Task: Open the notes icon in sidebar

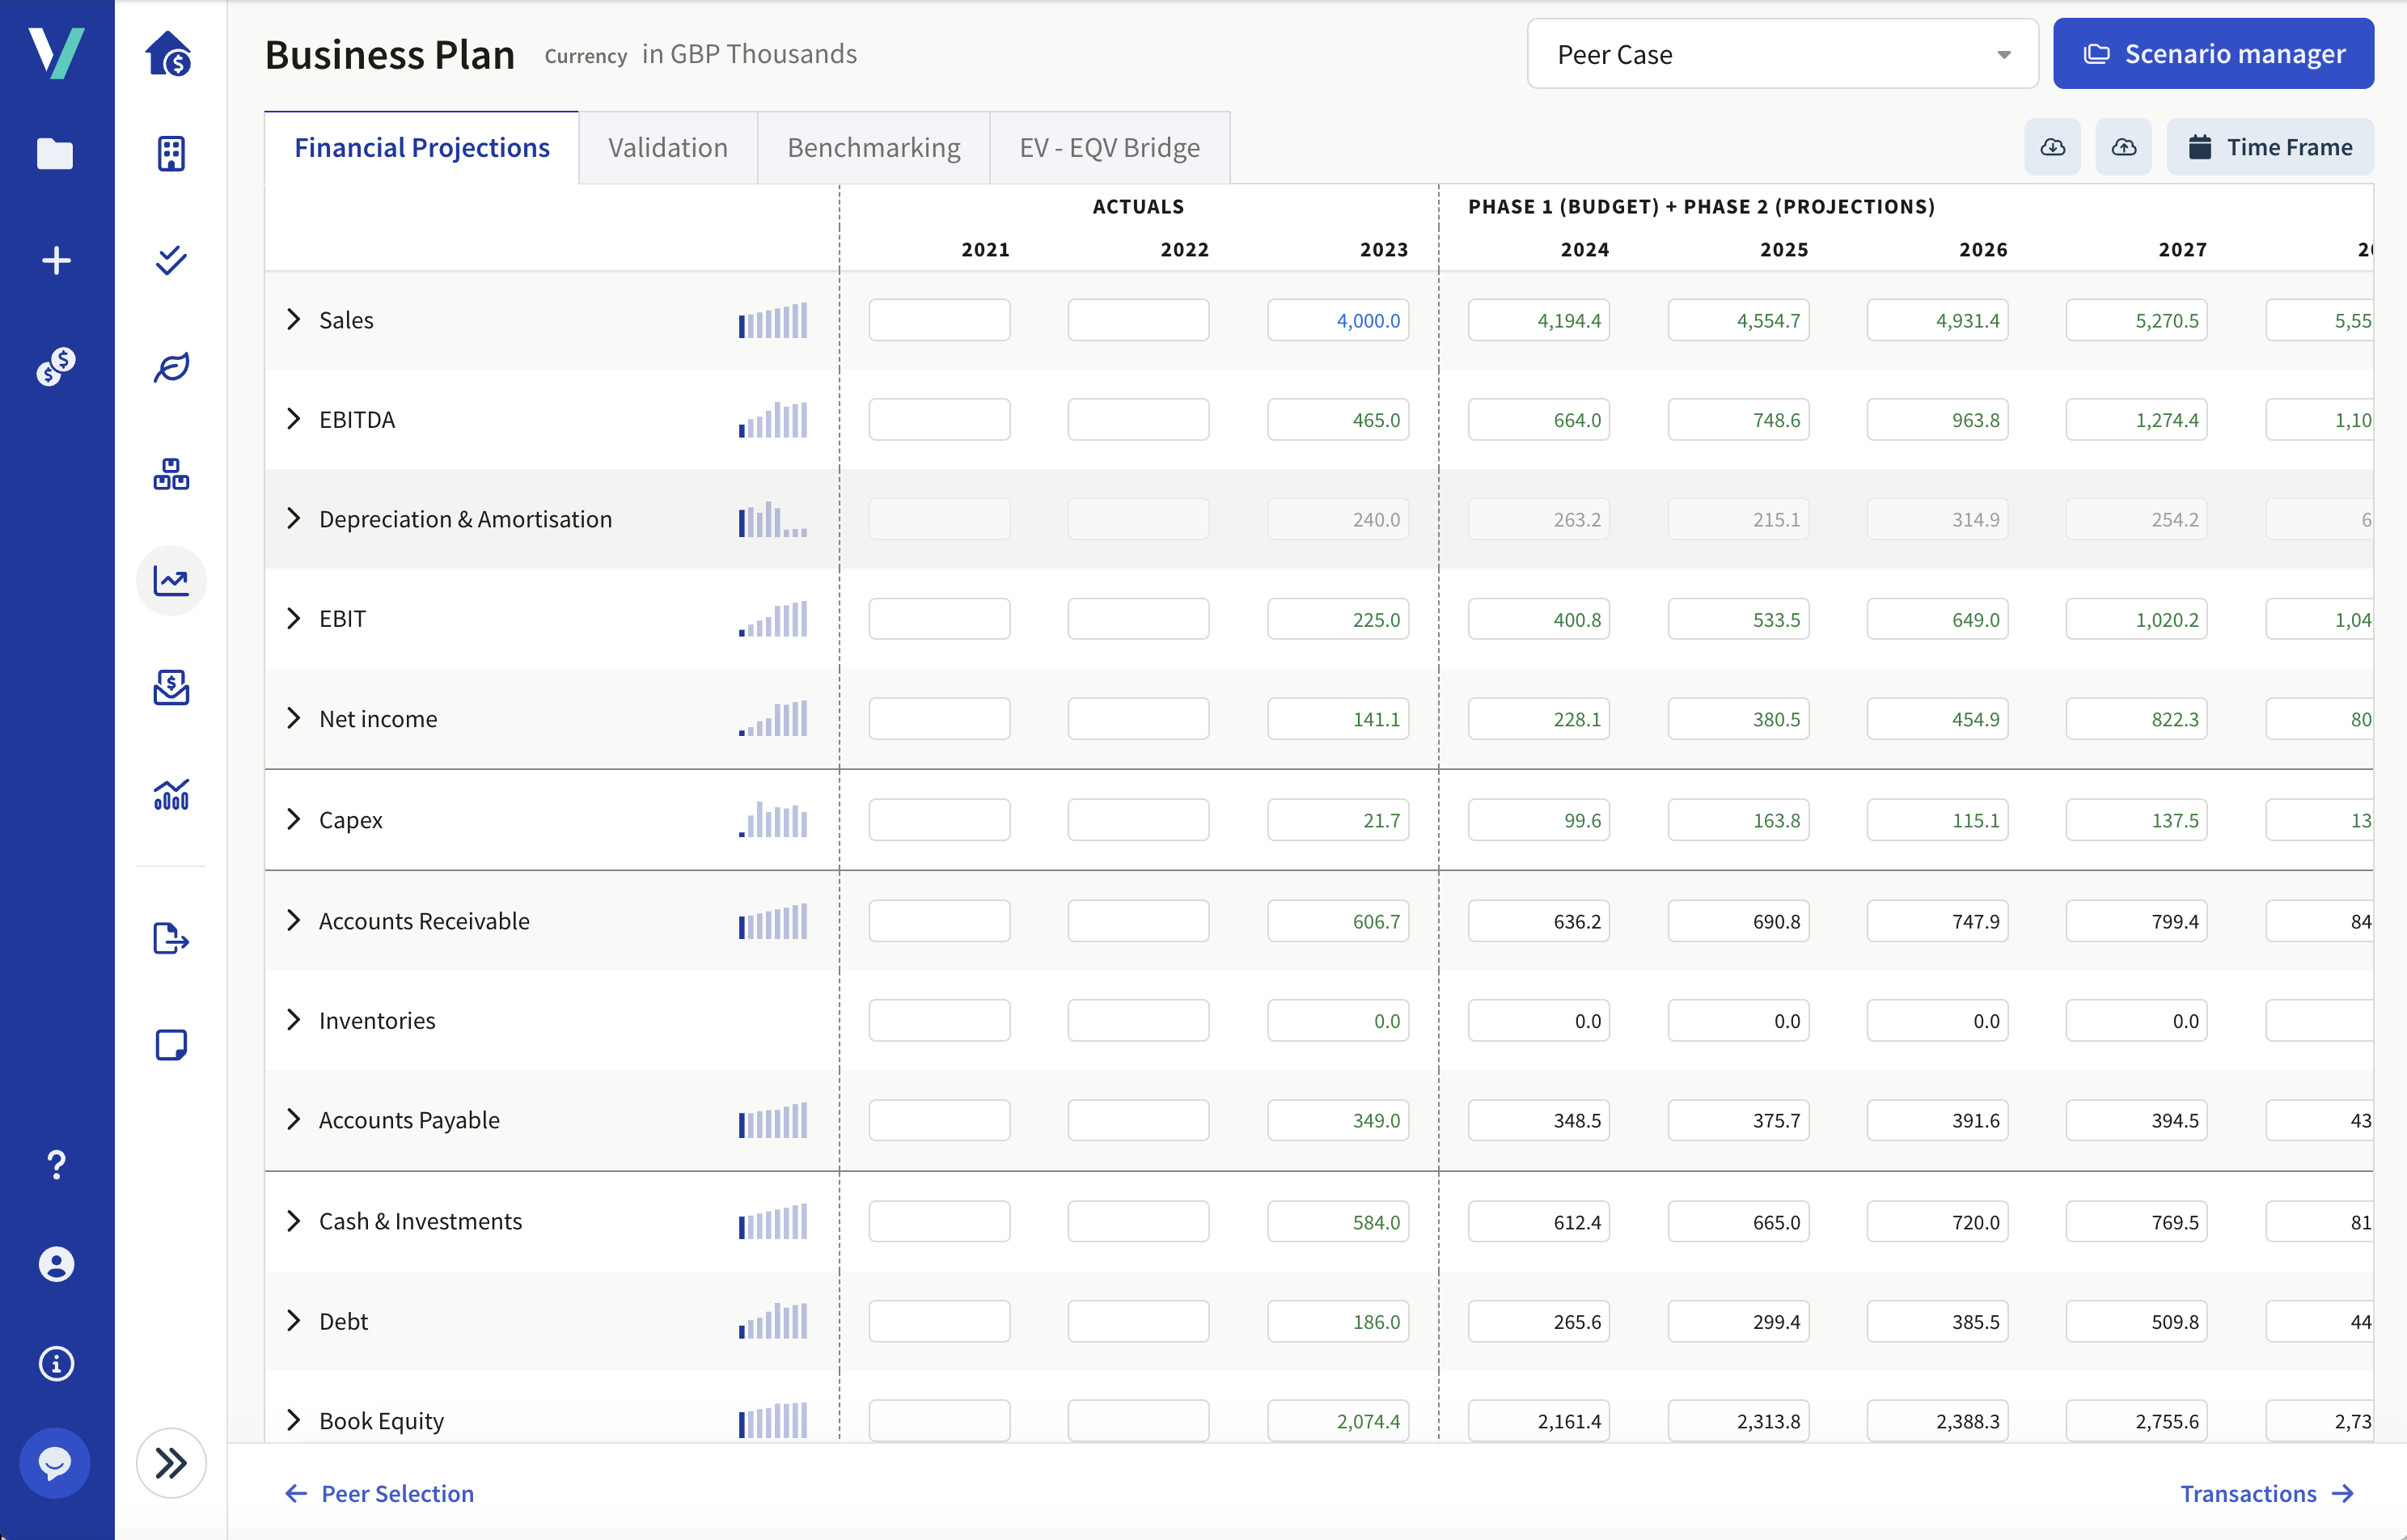Action: tap(171, 1045)
